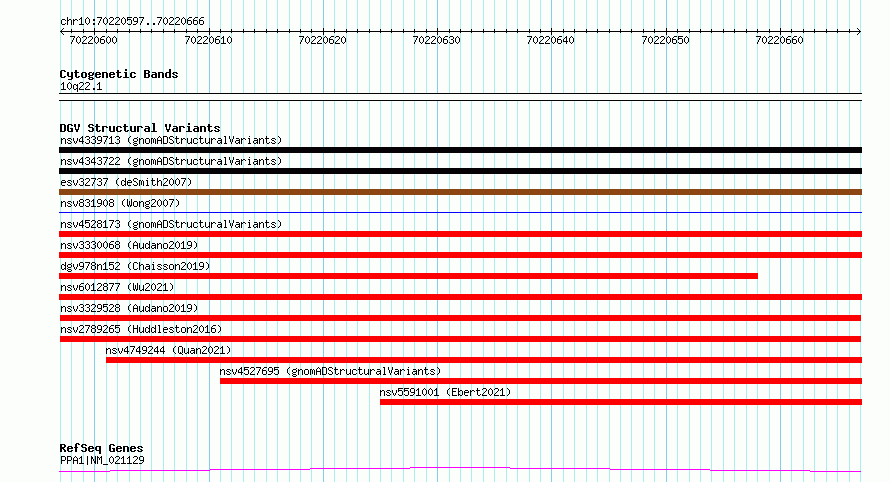Open nsv4528173 gnomAD variant label
This screenshot has height=482, width=890.
pos(171,224)
